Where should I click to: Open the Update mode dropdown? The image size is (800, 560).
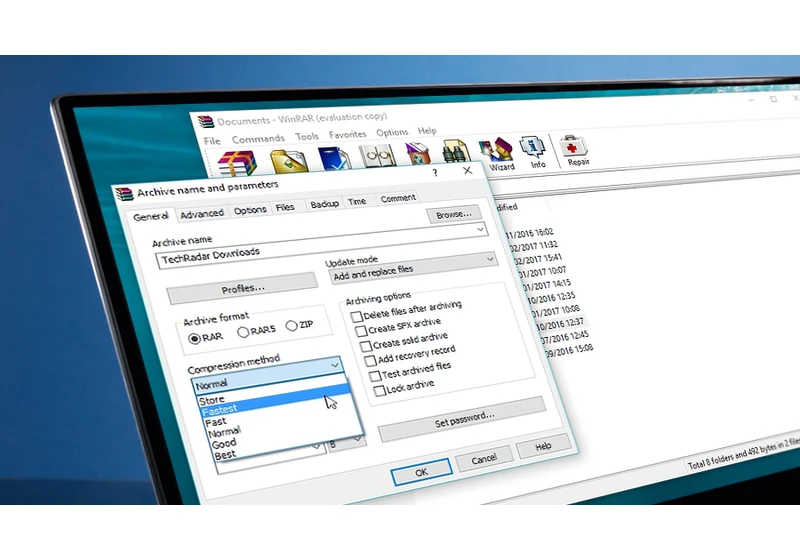pos(413,270)
